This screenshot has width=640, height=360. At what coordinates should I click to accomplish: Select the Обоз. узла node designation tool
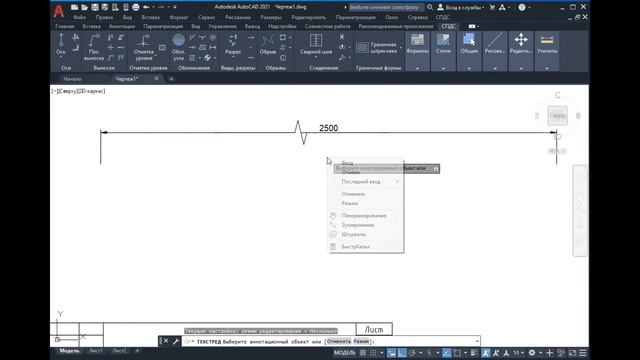[178, 47]
